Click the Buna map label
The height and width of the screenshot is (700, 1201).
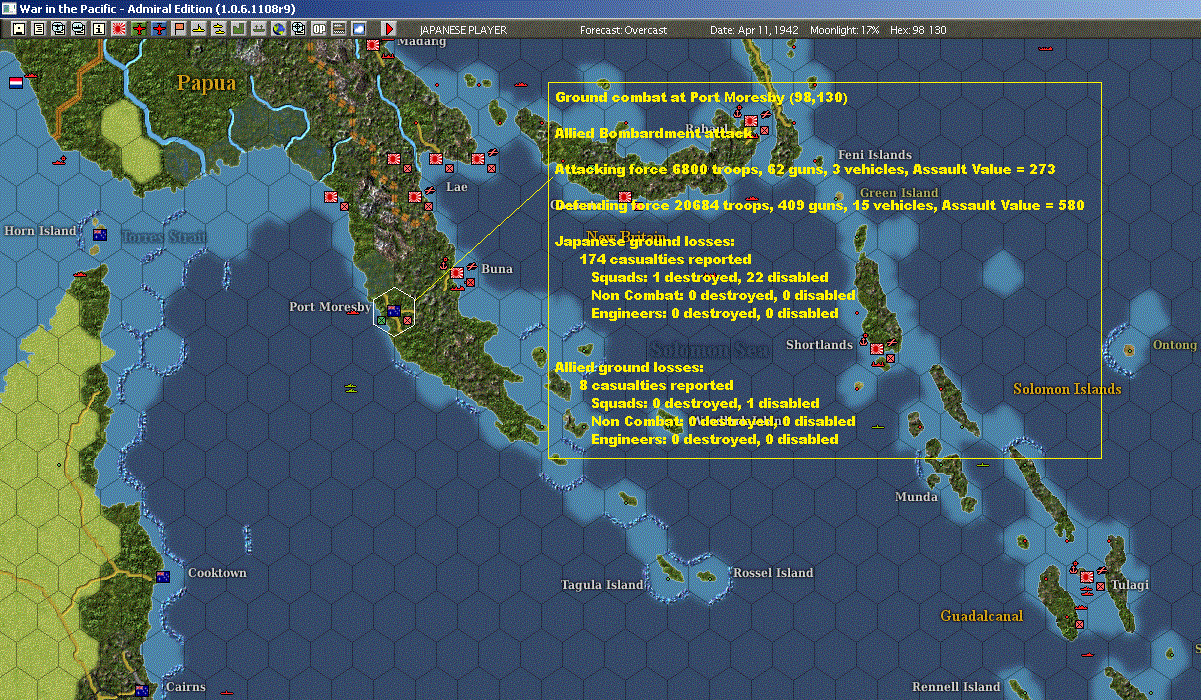point(497,269)
